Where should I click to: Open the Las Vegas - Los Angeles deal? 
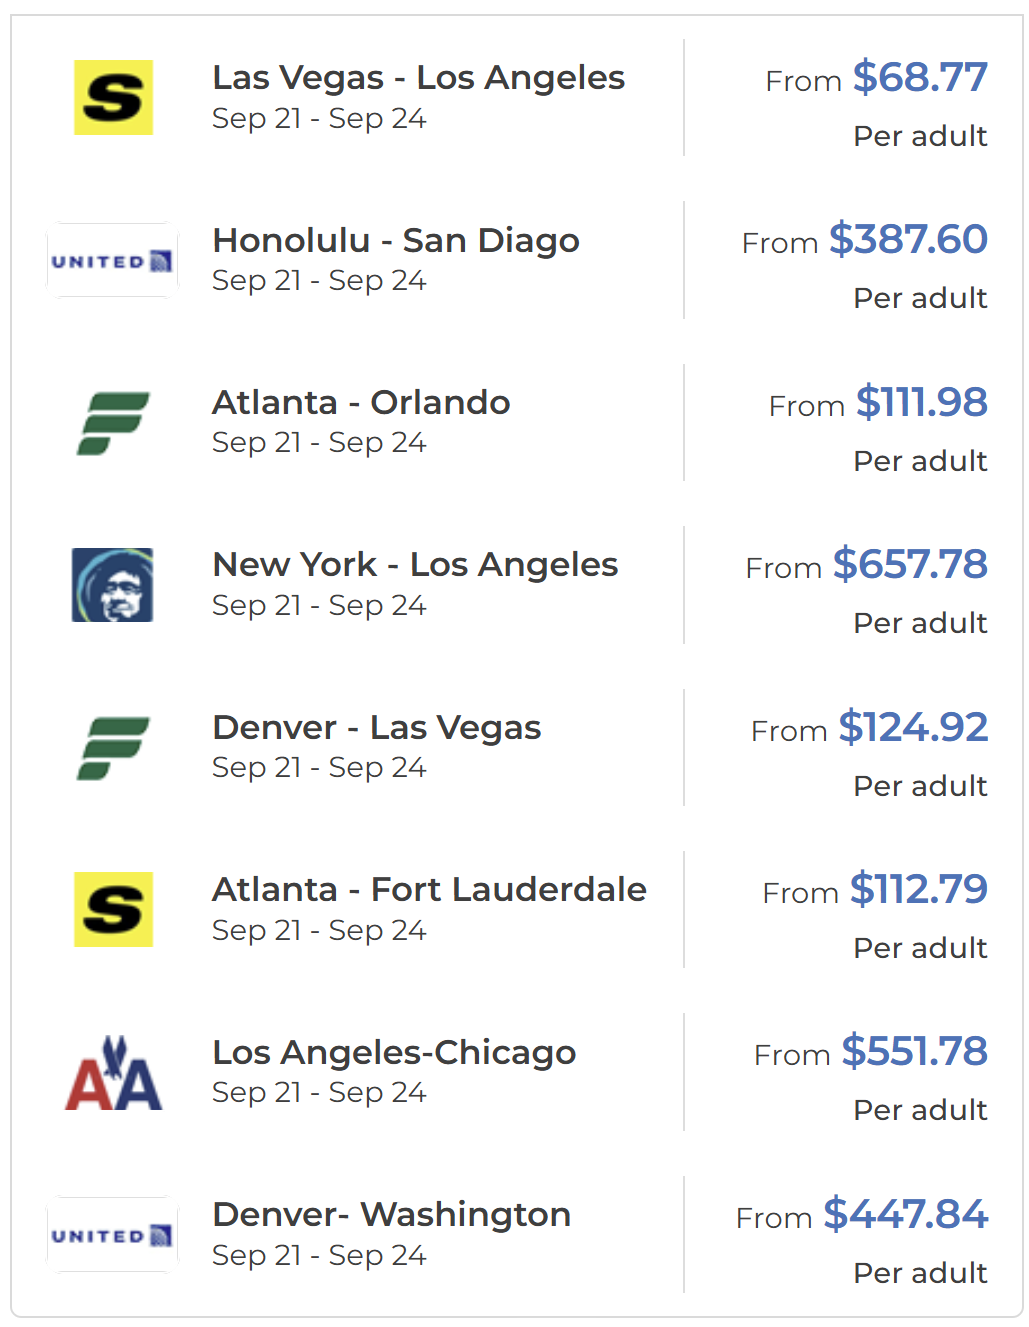(418, 78)
